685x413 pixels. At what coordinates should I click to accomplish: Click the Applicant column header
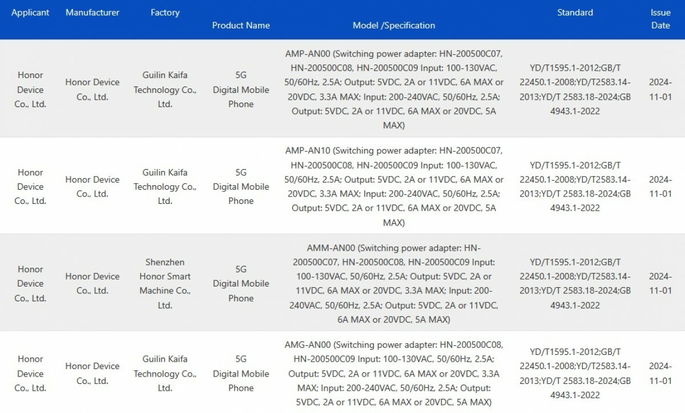tap(30, 13)
